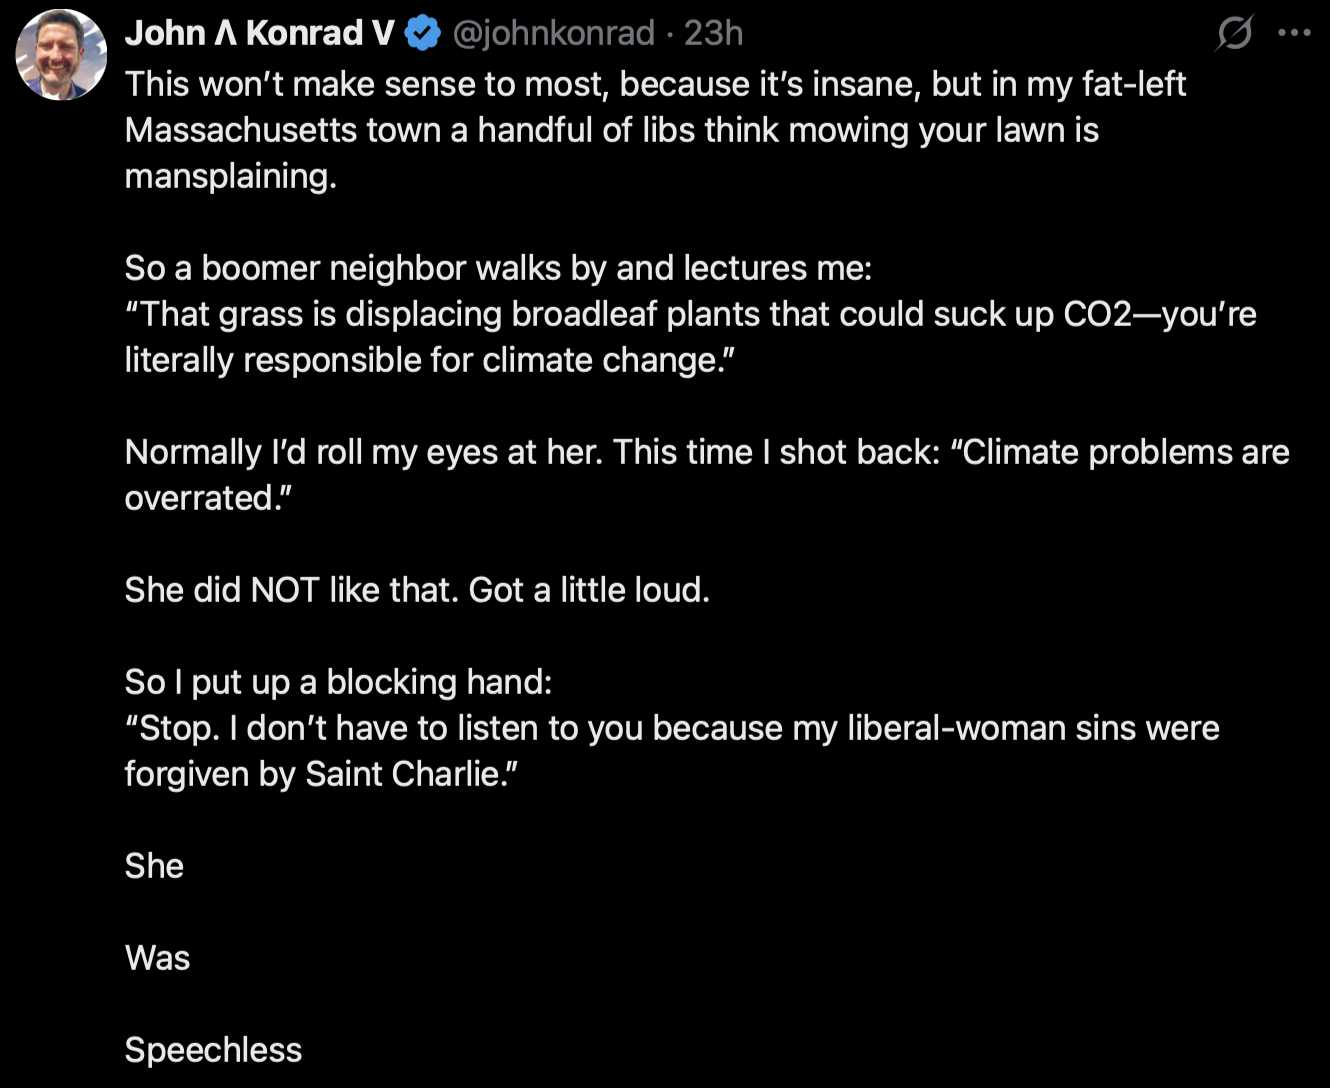Click the blue verified badge
The width and height of the screenshot is (1330, 1088).
[423, 34]
